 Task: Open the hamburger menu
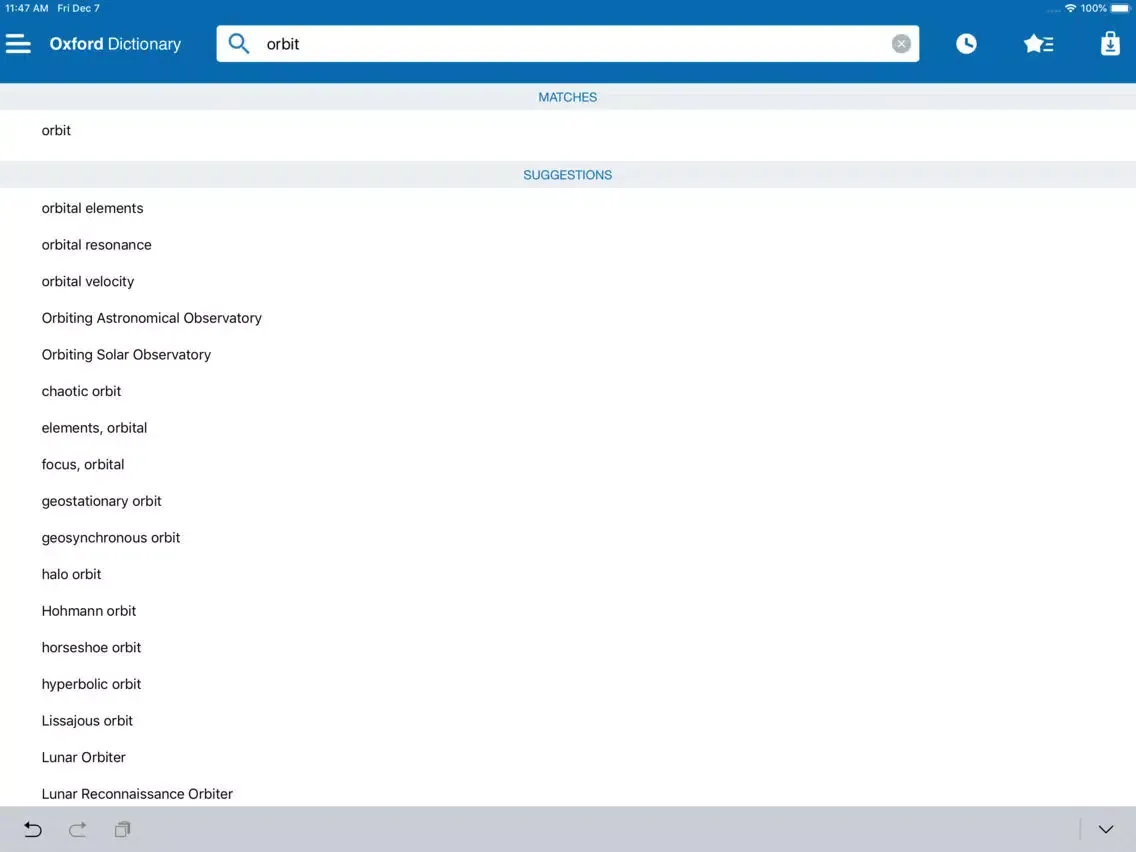(18, 43)
